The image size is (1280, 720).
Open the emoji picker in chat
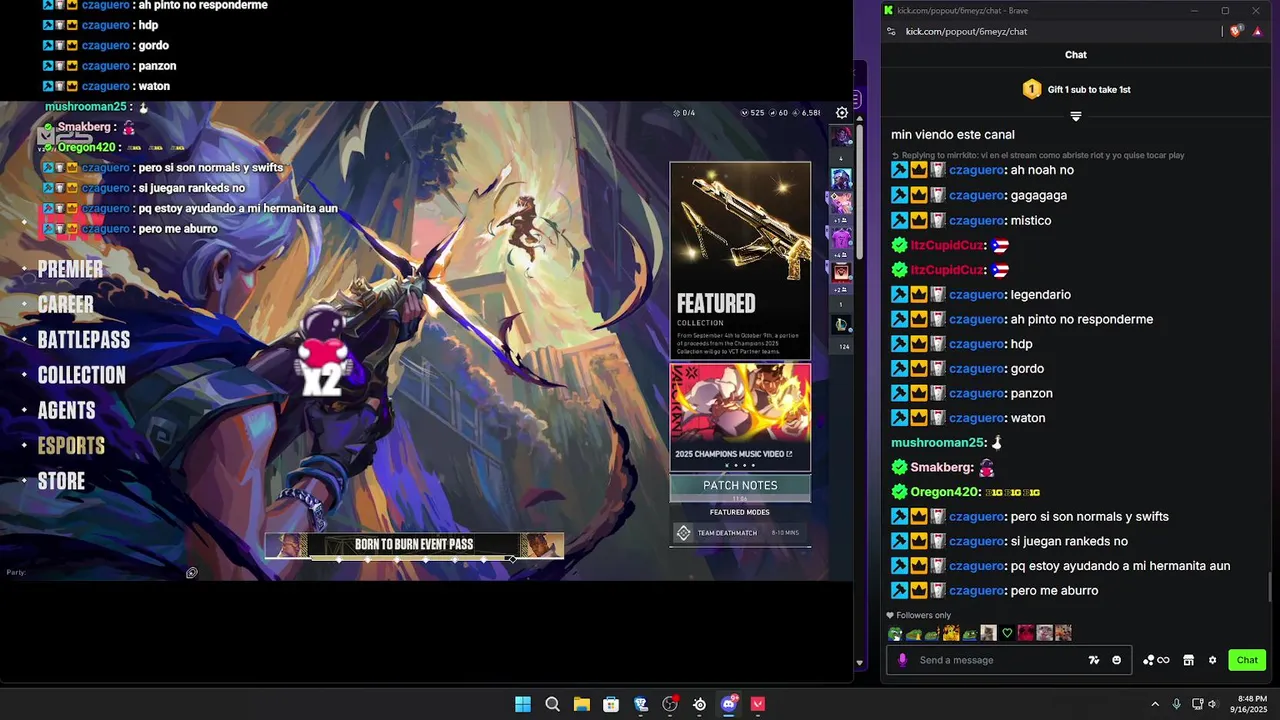[1116, 660]
